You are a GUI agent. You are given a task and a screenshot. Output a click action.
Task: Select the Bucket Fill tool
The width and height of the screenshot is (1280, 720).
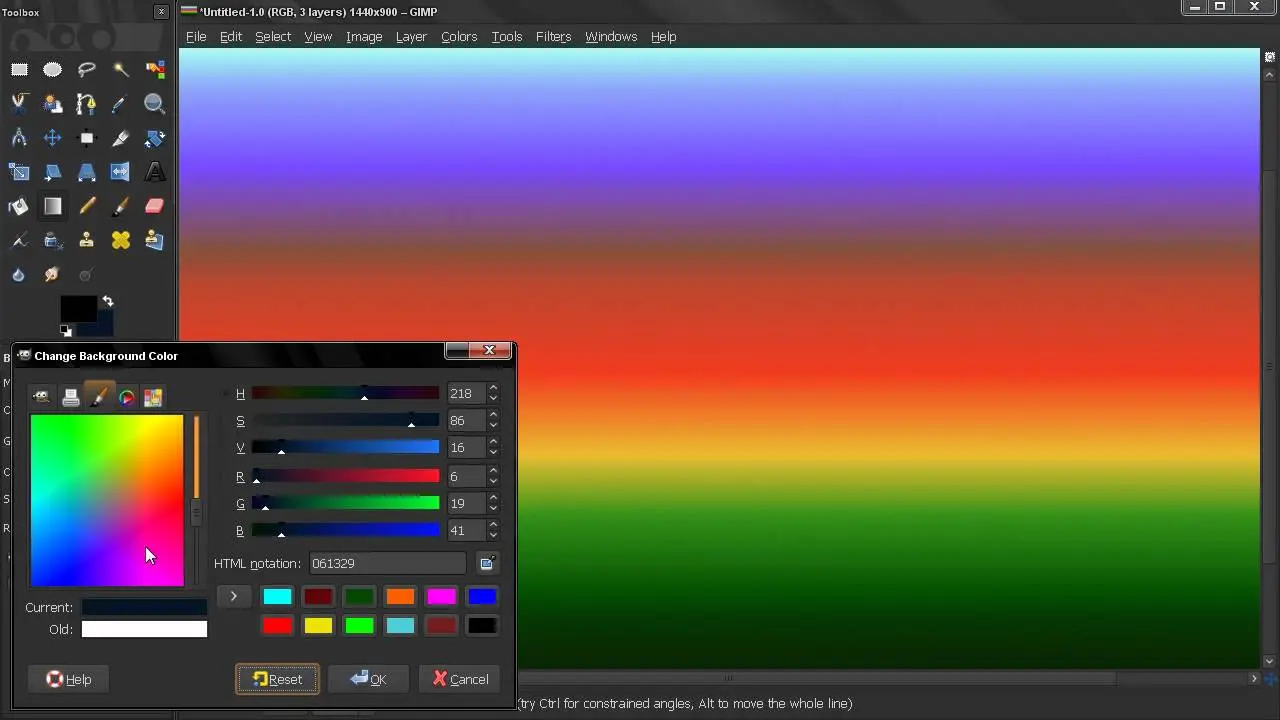pyautogui.click(x=19, y=206)
